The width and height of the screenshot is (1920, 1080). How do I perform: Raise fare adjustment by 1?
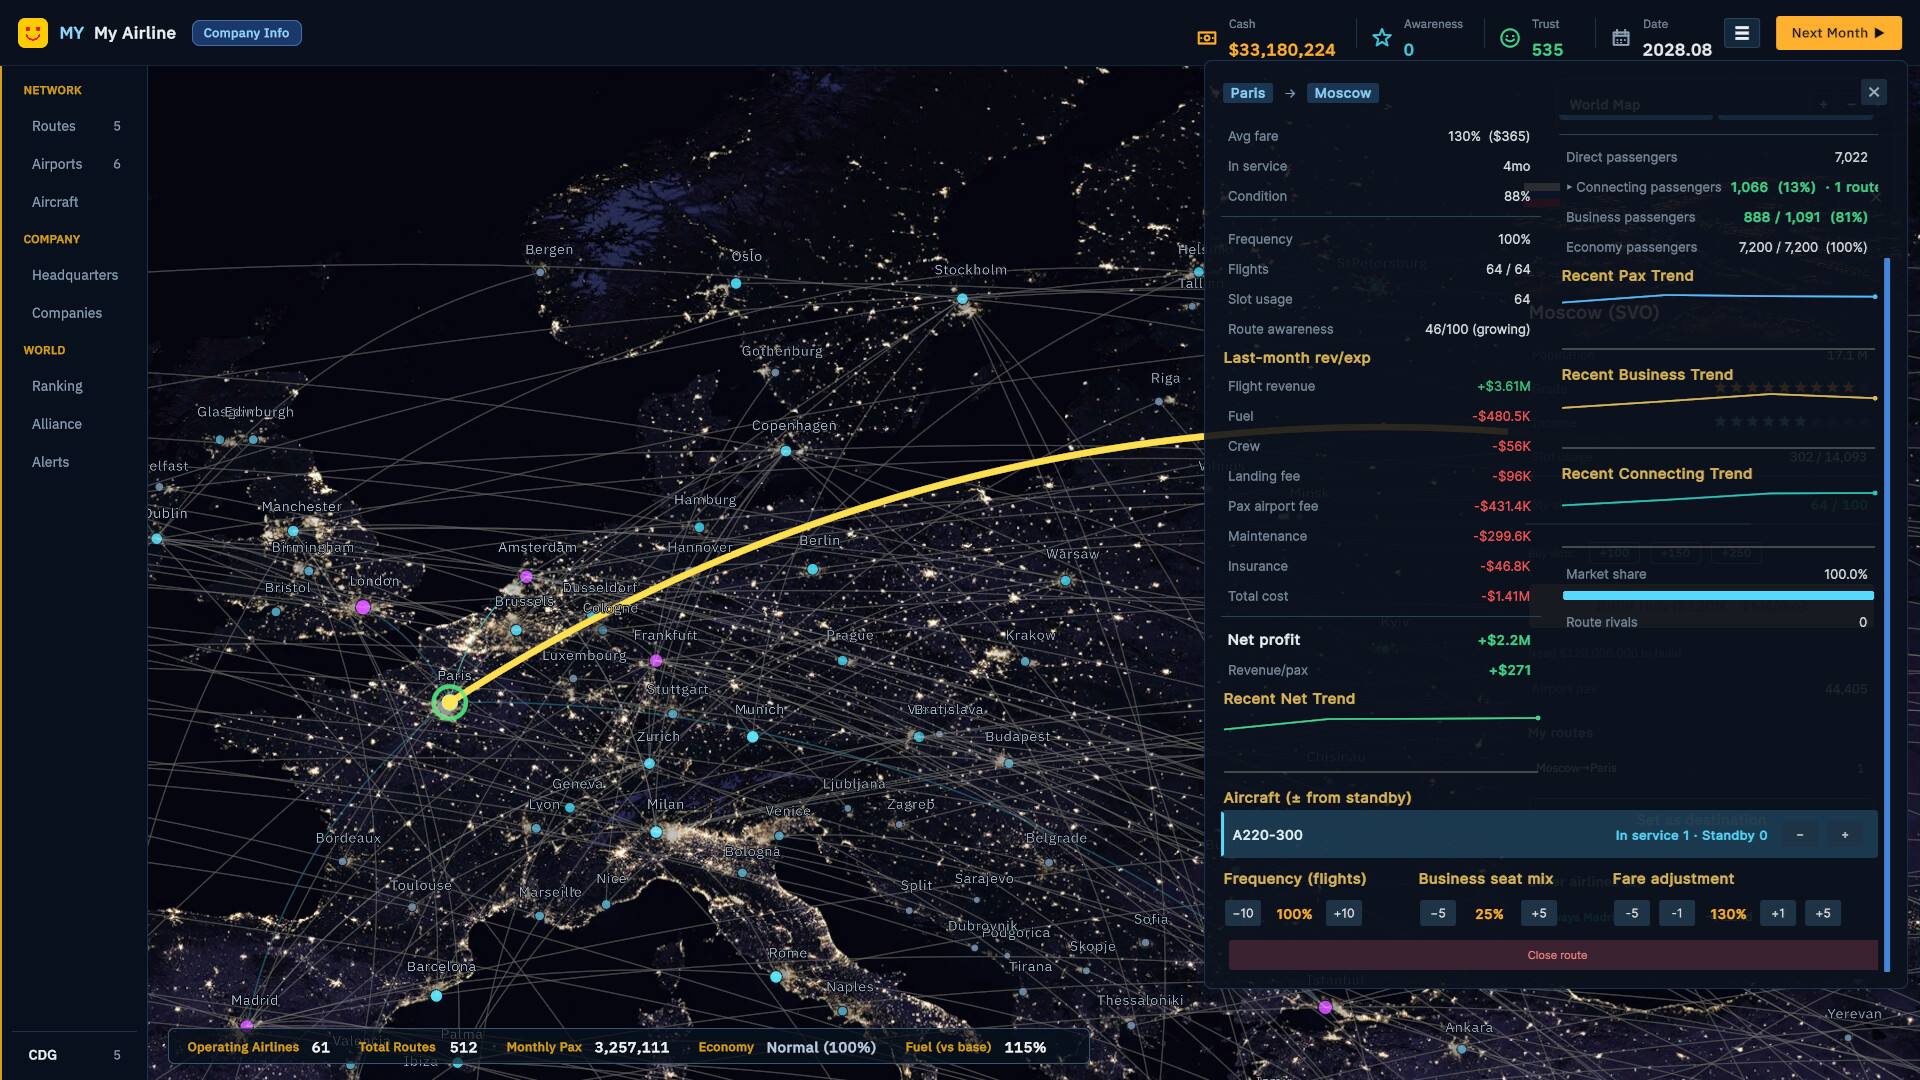click(1778, 913)
